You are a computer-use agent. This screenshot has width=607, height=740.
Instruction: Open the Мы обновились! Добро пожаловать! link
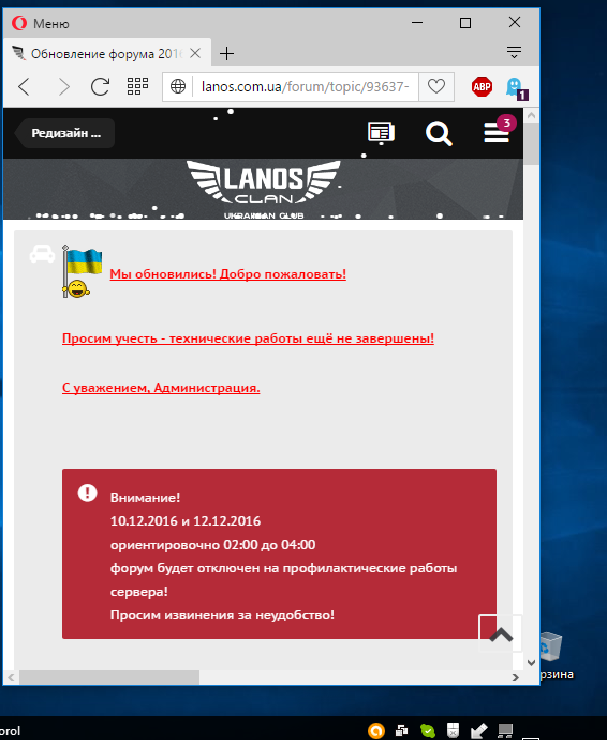[227, 274]
